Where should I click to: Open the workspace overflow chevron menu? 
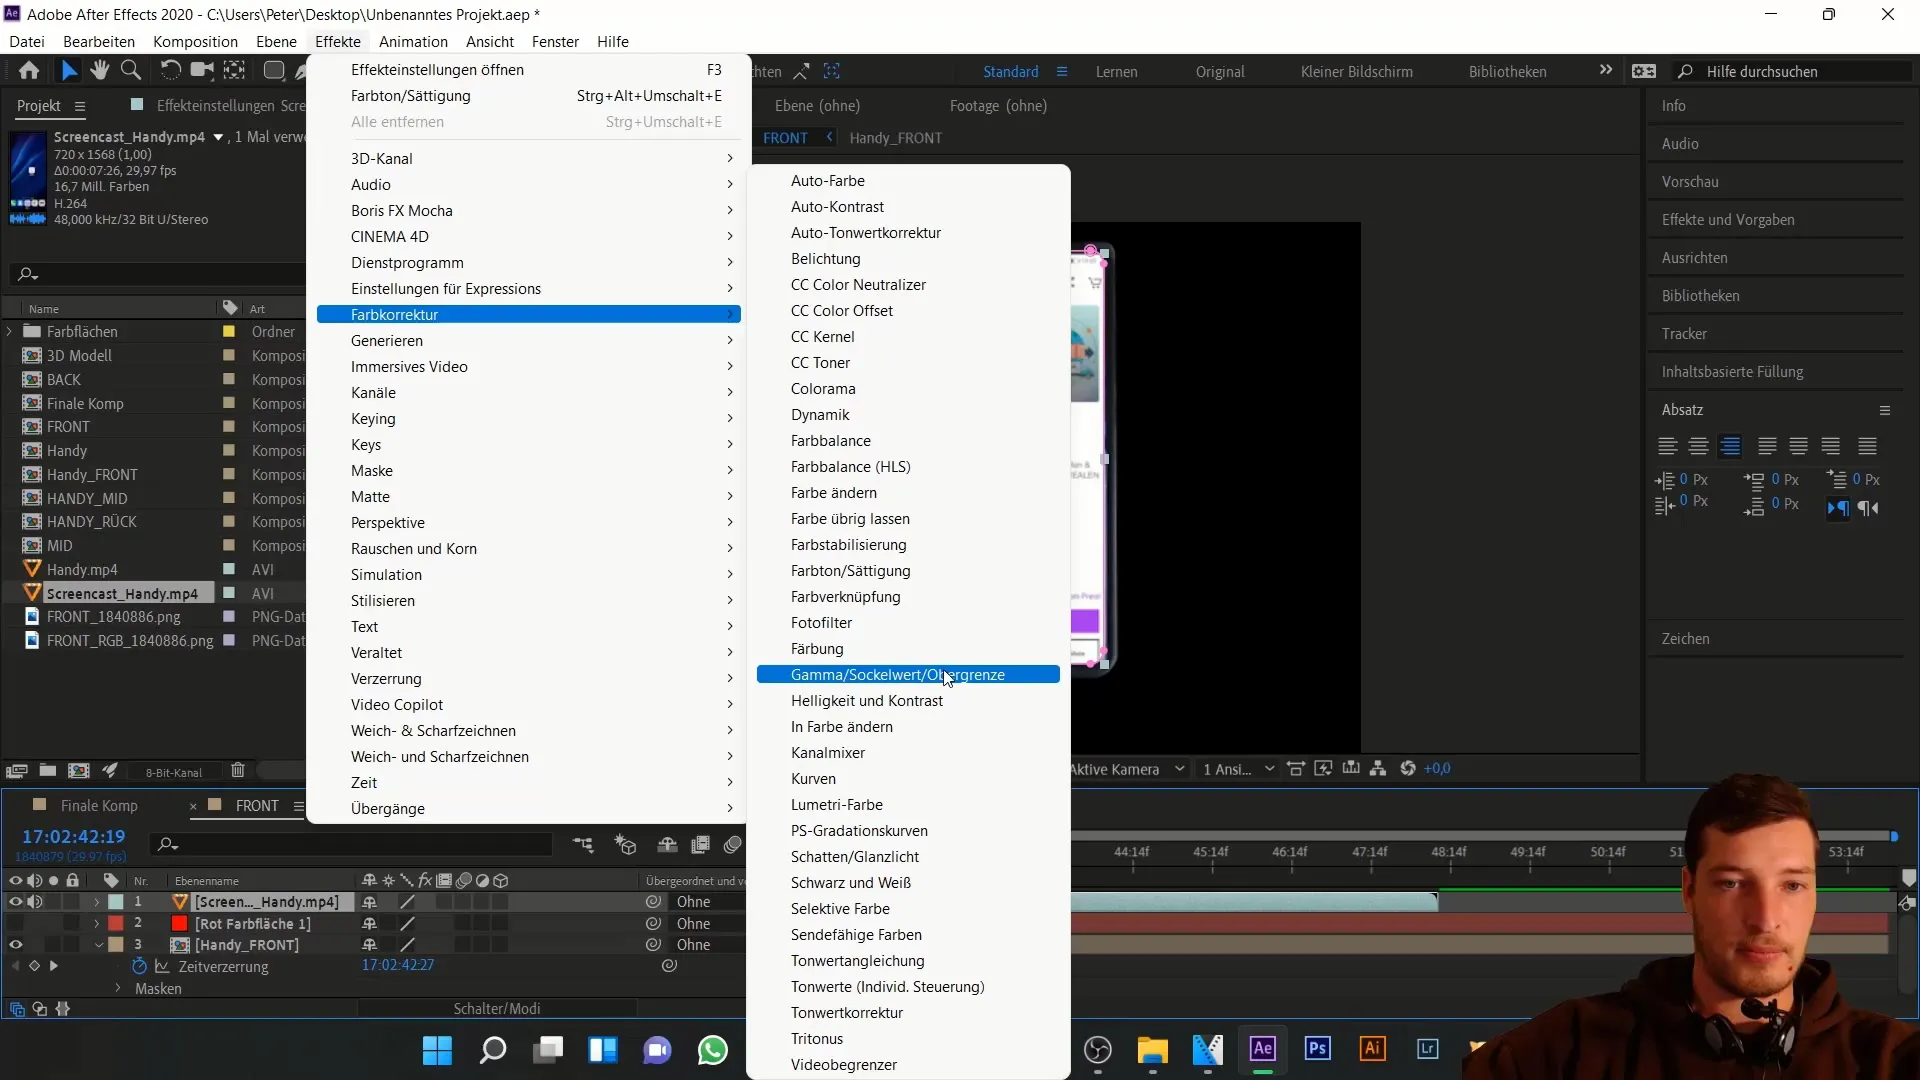(1605, 70)
